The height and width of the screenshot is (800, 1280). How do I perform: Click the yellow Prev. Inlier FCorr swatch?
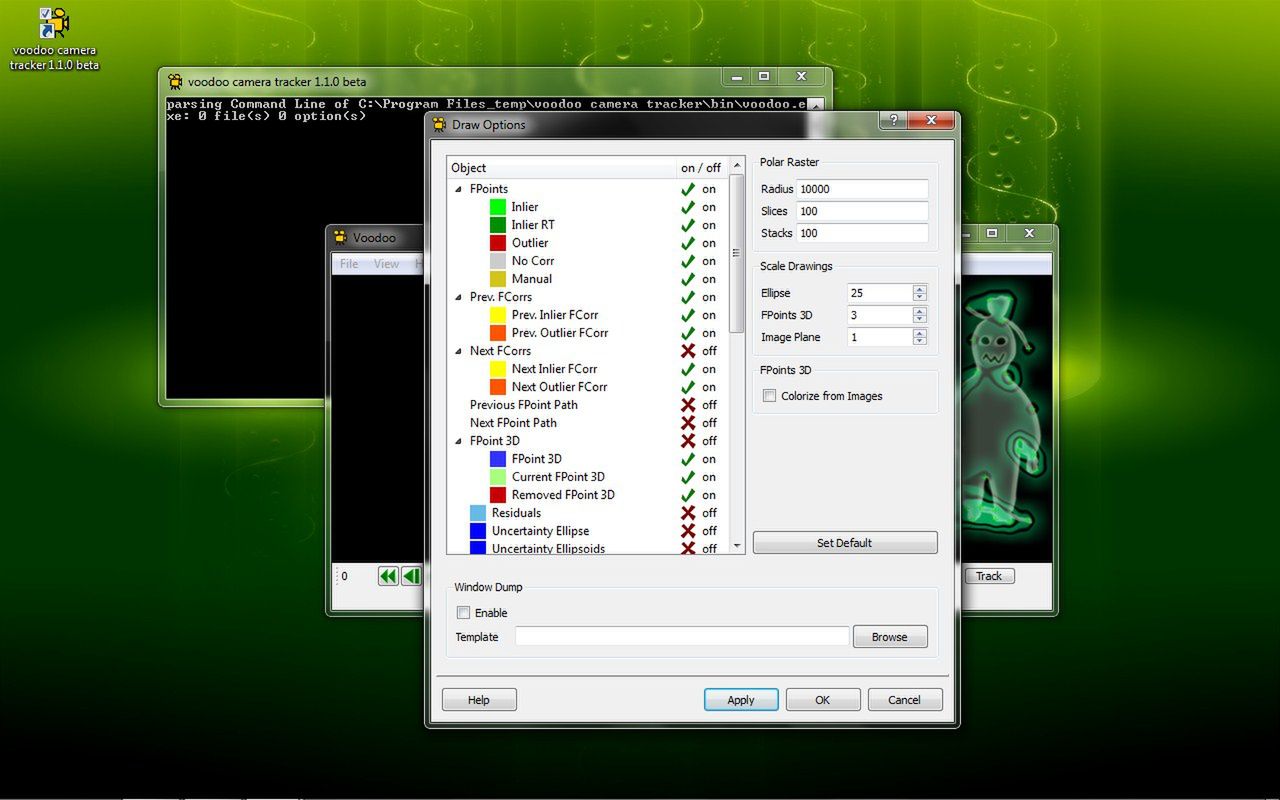(498, 315)
